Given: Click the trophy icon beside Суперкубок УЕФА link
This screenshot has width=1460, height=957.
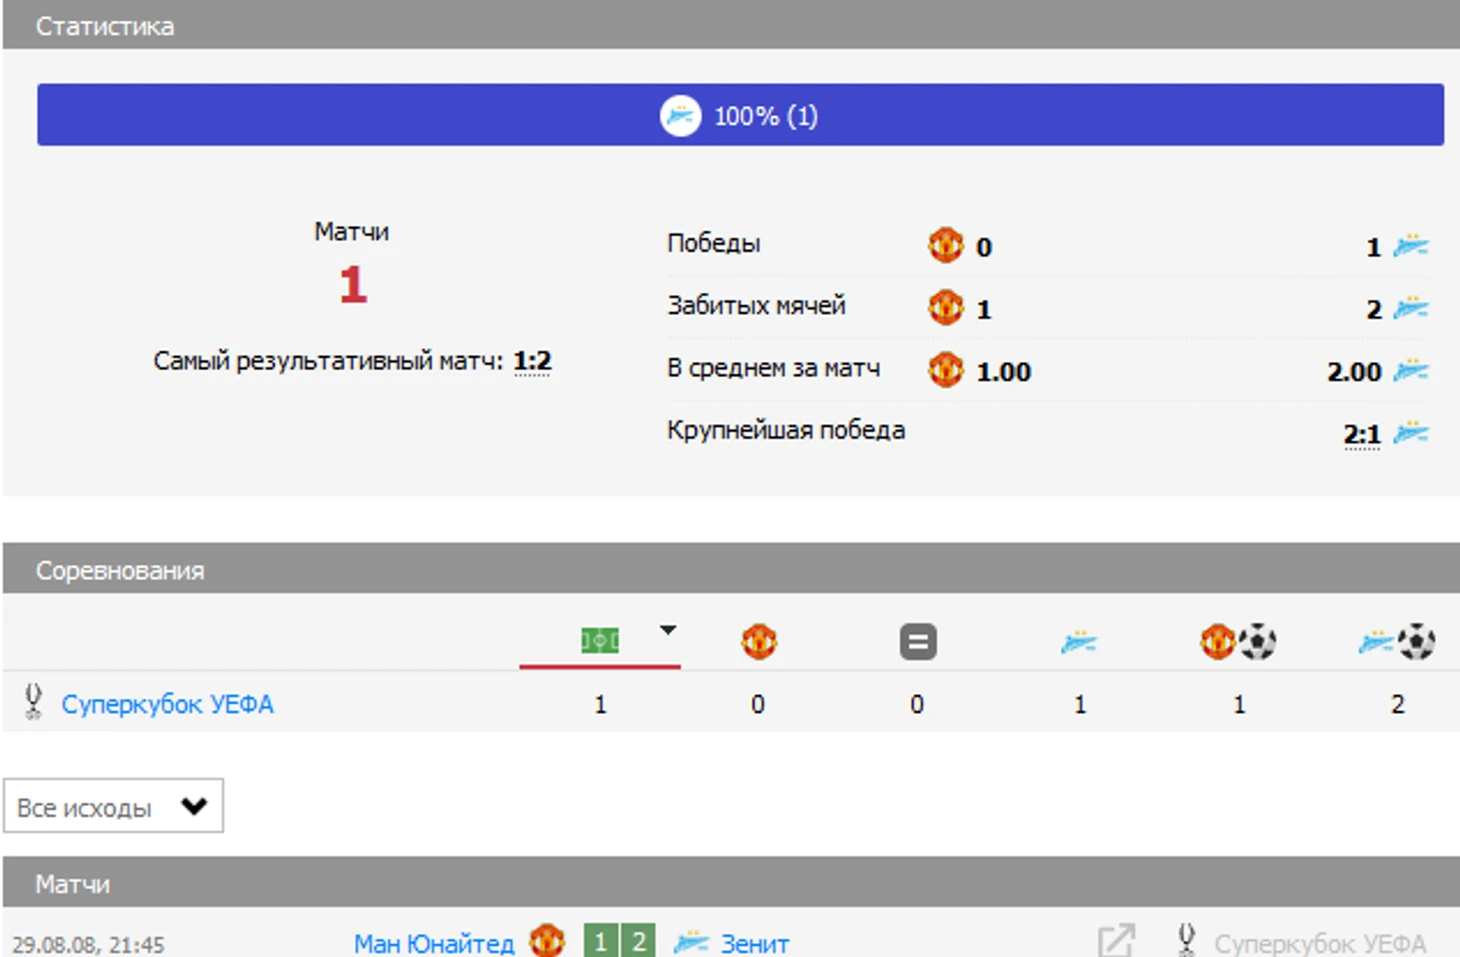Looking at the screenshot, I should click(33, 702).
